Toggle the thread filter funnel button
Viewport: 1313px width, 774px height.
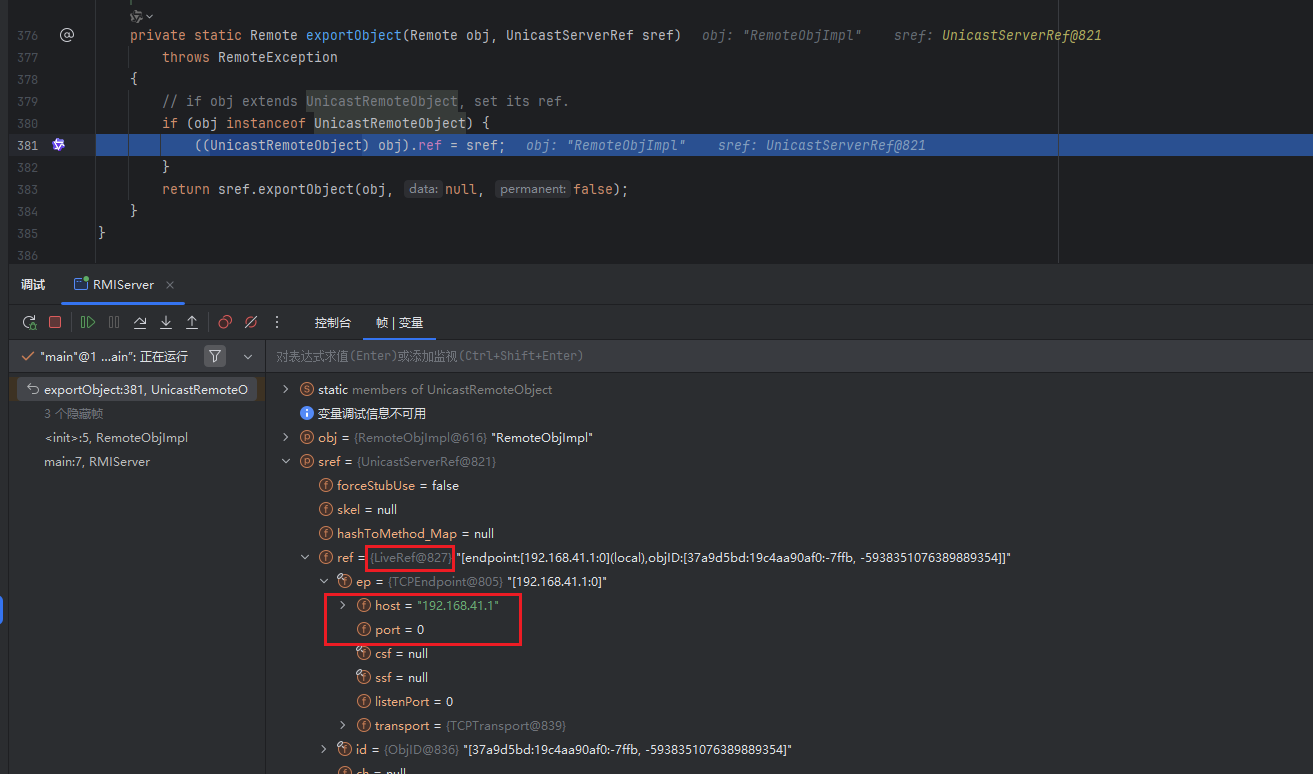coord(215,356)
